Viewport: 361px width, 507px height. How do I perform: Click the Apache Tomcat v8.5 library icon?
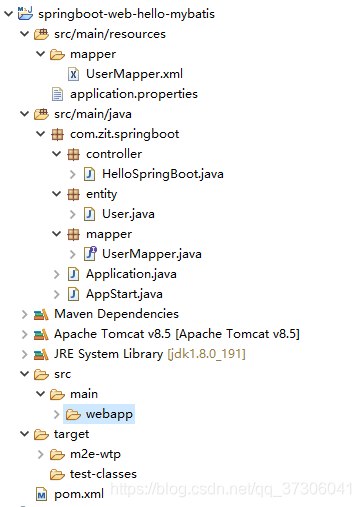pyautogui.click(x=41, y=334)
